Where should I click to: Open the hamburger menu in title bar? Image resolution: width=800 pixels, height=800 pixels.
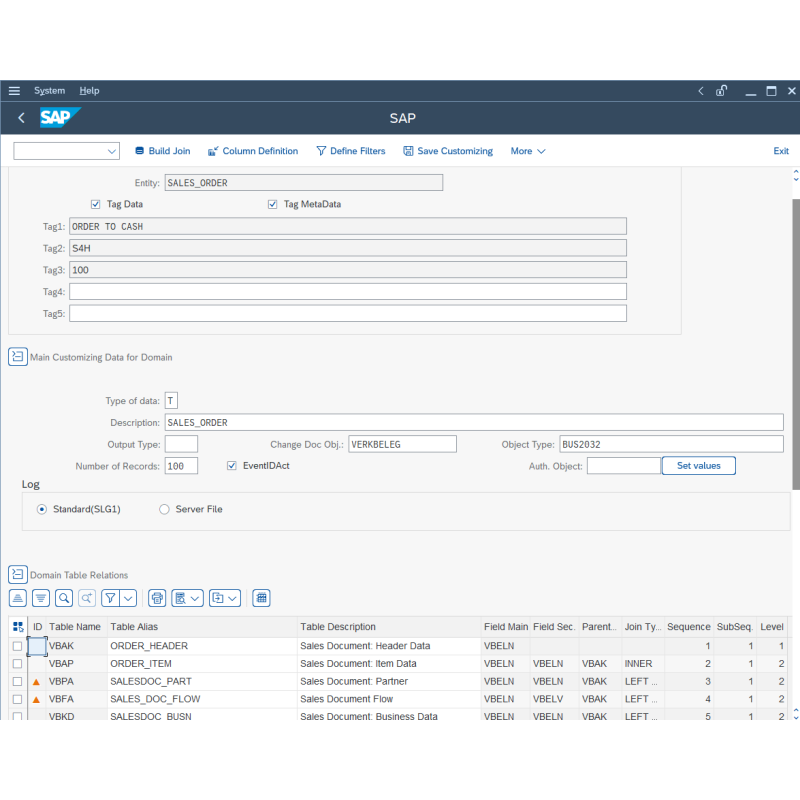click(x=14, y=91)
